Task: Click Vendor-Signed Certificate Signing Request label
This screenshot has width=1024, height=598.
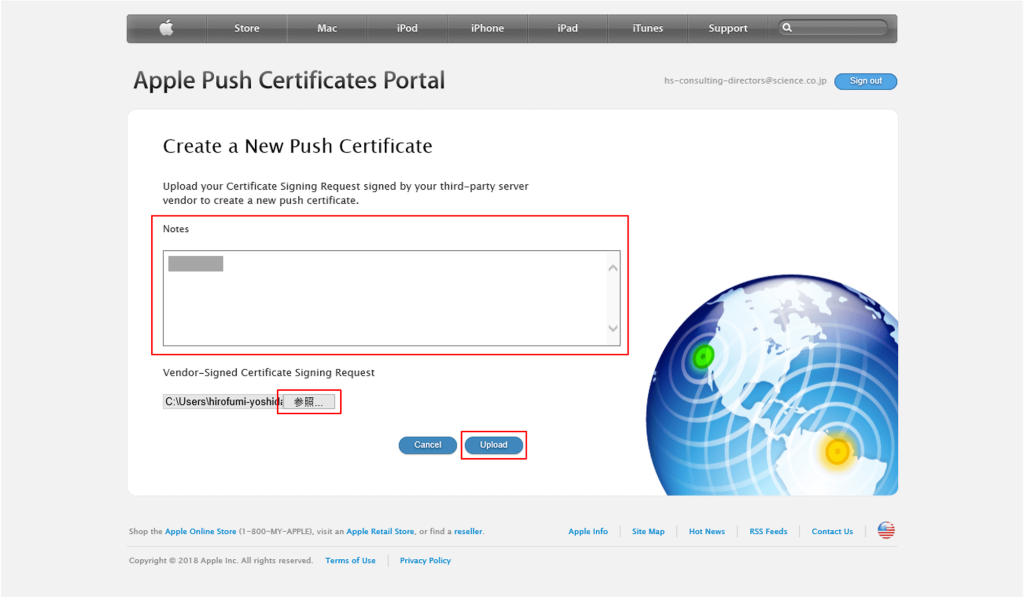Action: click(x=268, y=373)
